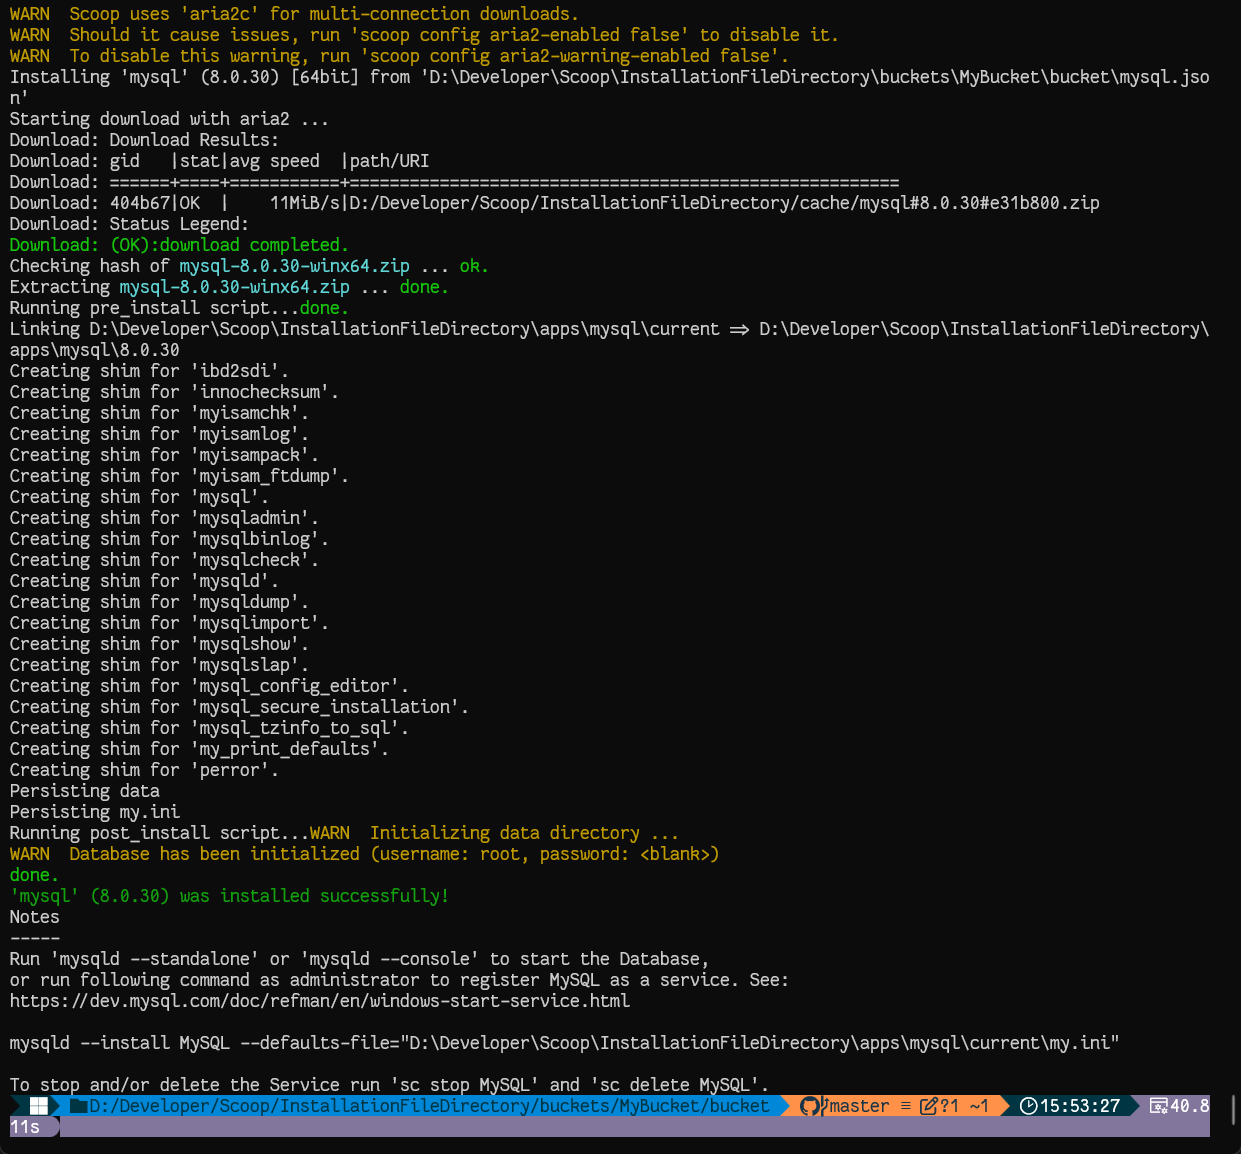Image resolution: width=1241 pixels, height=1154 pixels.
Task: Click the GitHub icon in the prompt bar
Action: [810, 1105]
